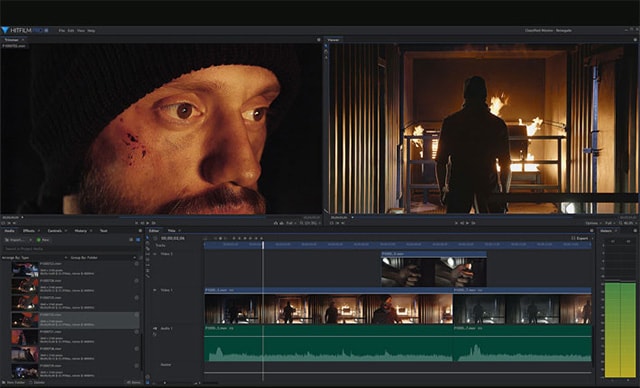Open the Viewer Options dropdown
This screenshot has width=640, height=388.
[593, 223]
